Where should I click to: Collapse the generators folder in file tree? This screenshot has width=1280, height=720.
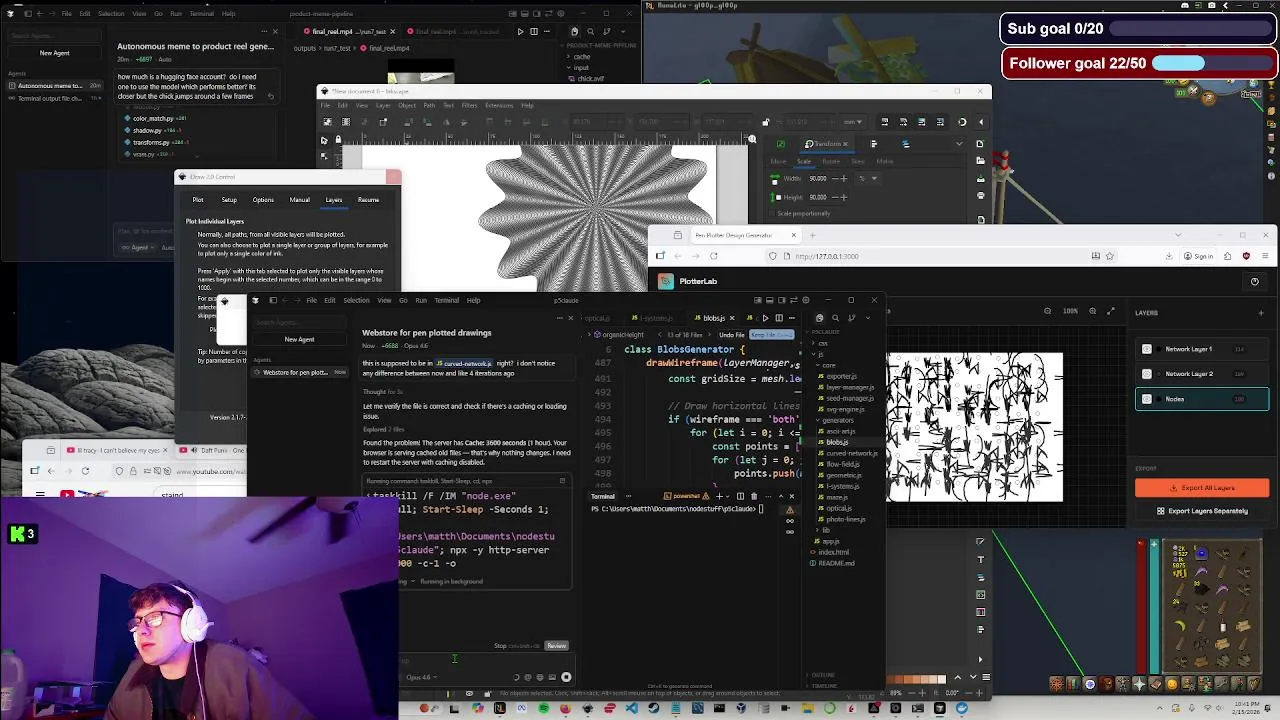tap(836, 420)
